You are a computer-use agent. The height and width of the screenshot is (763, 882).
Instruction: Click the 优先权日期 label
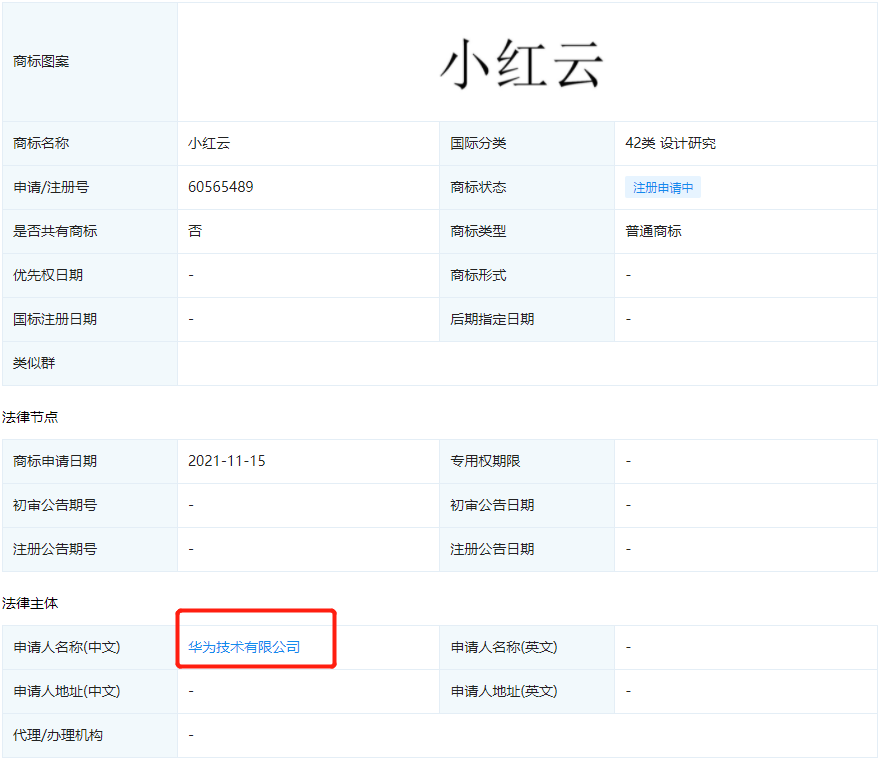(48, 275)
